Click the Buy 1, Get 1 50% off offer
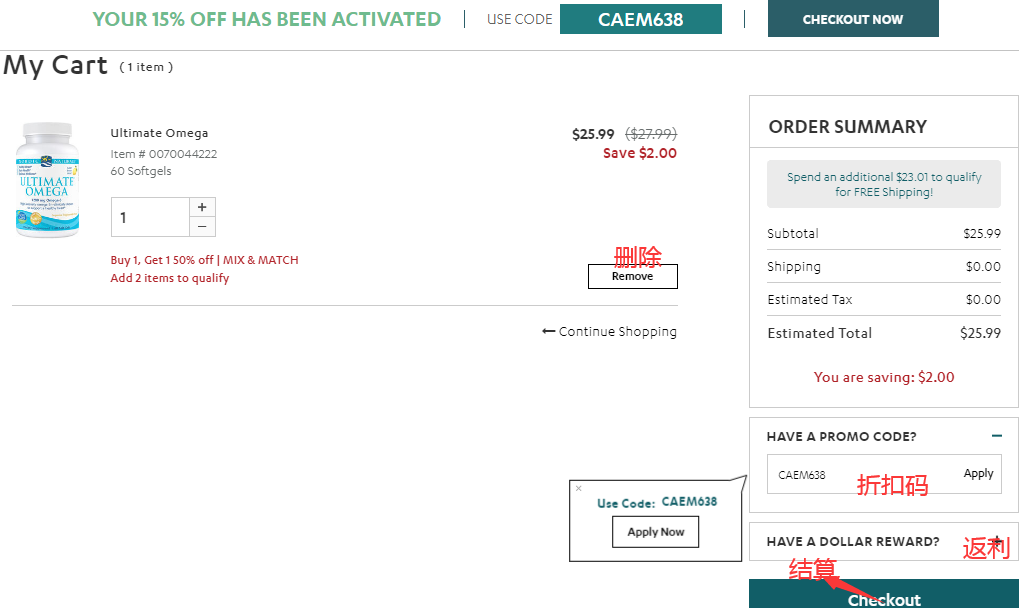The image size is (1019, 608). (161, 260)
